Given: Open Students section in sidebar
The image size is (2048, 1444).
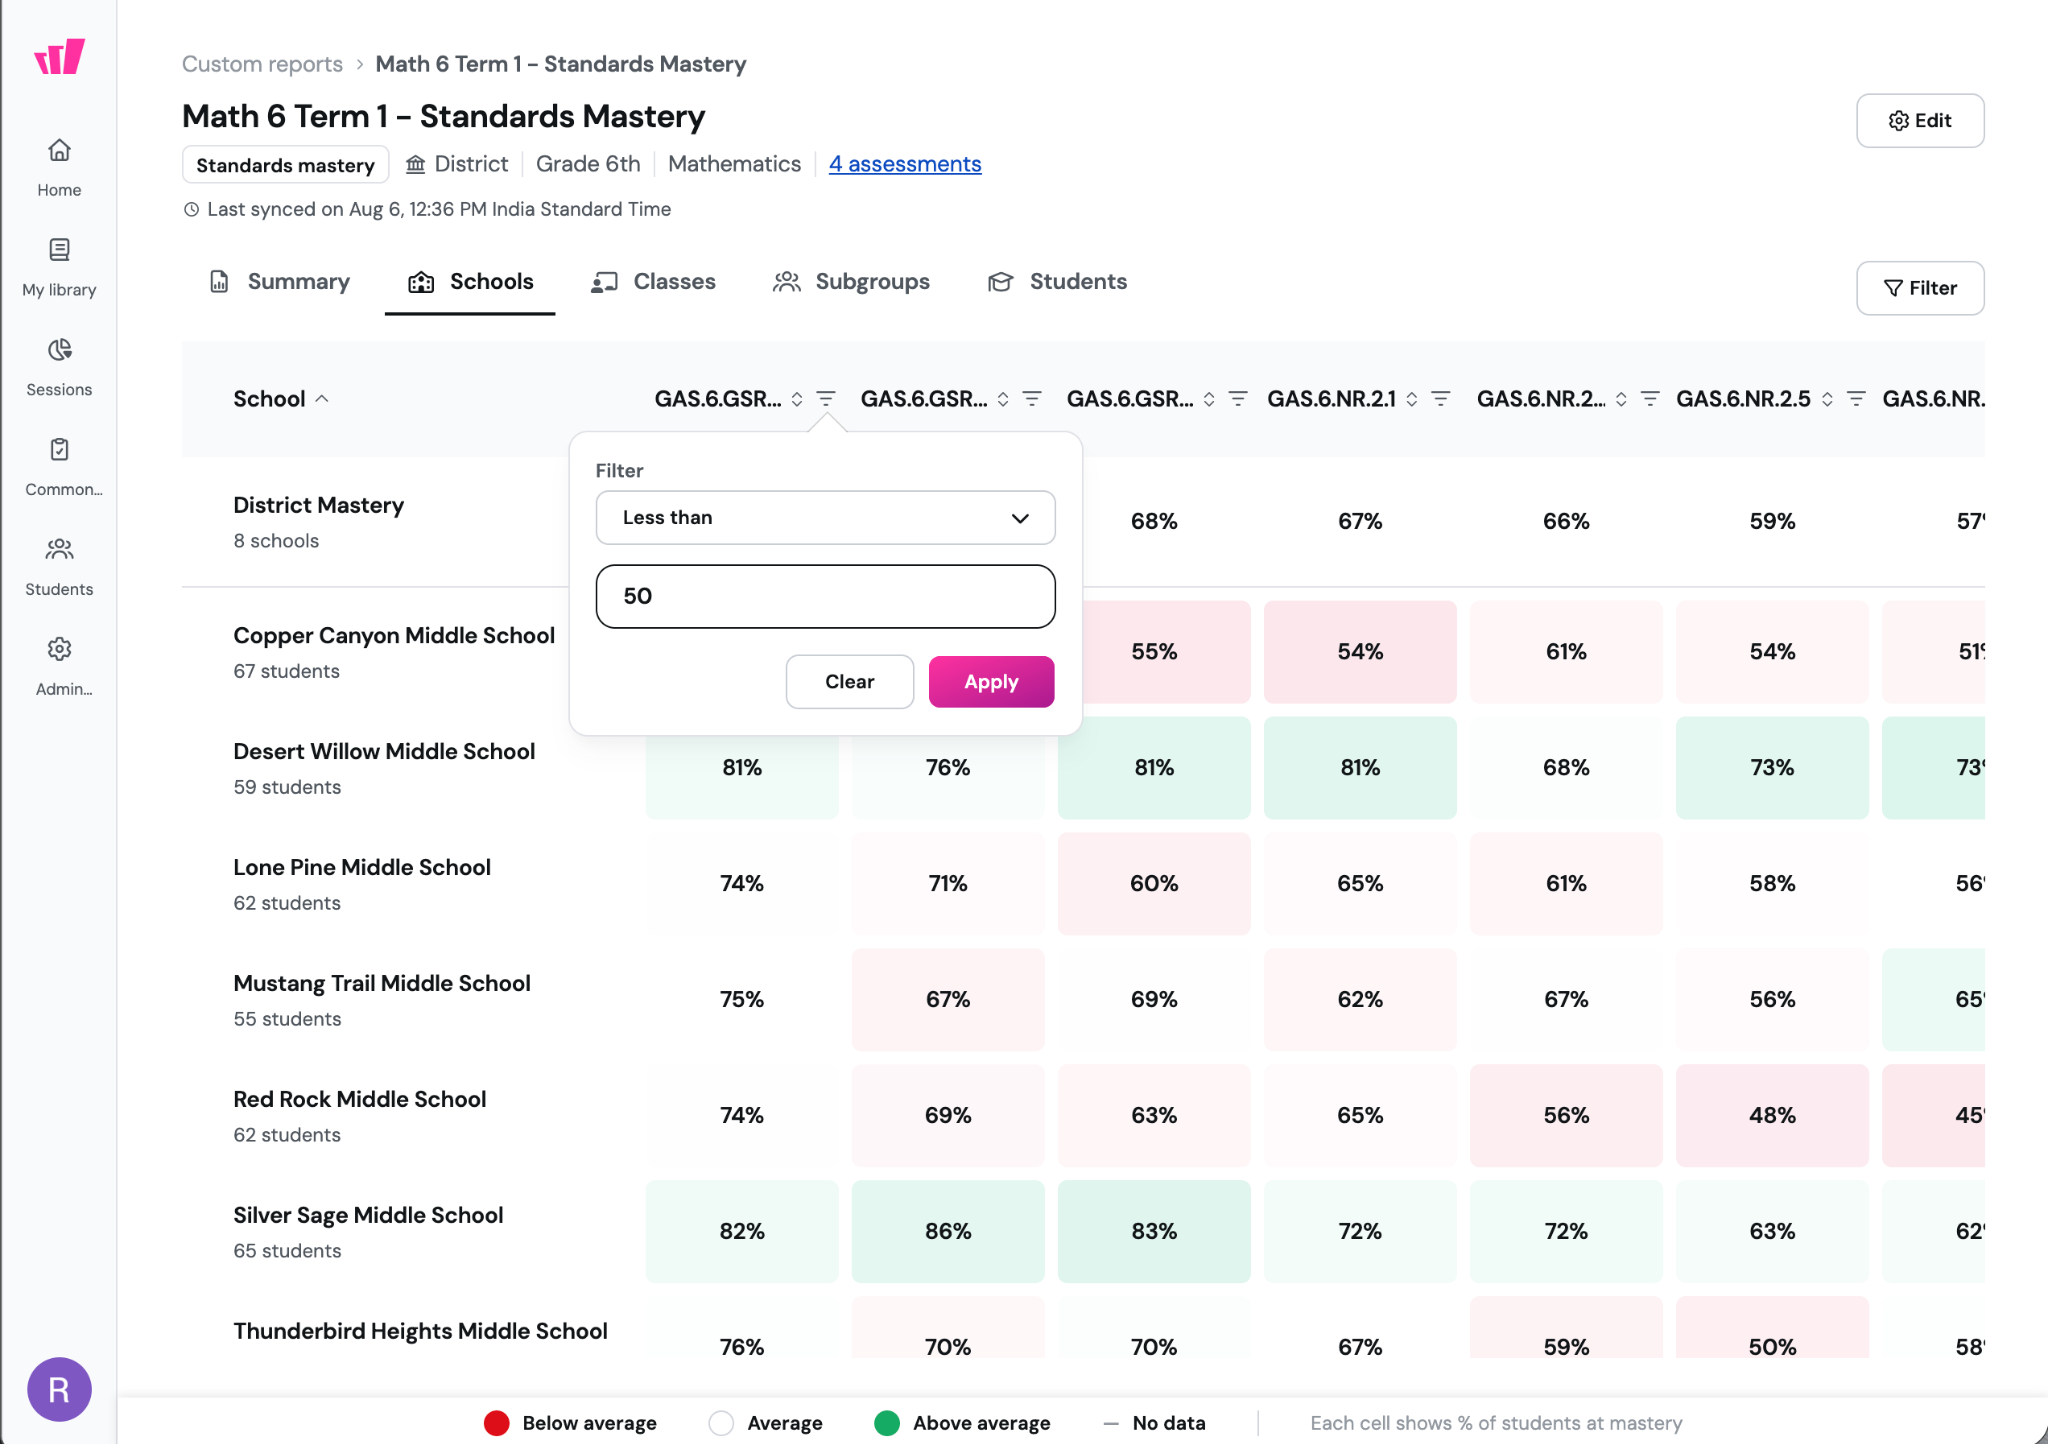Looking at the screenshot, I should (x=59, y=568).
